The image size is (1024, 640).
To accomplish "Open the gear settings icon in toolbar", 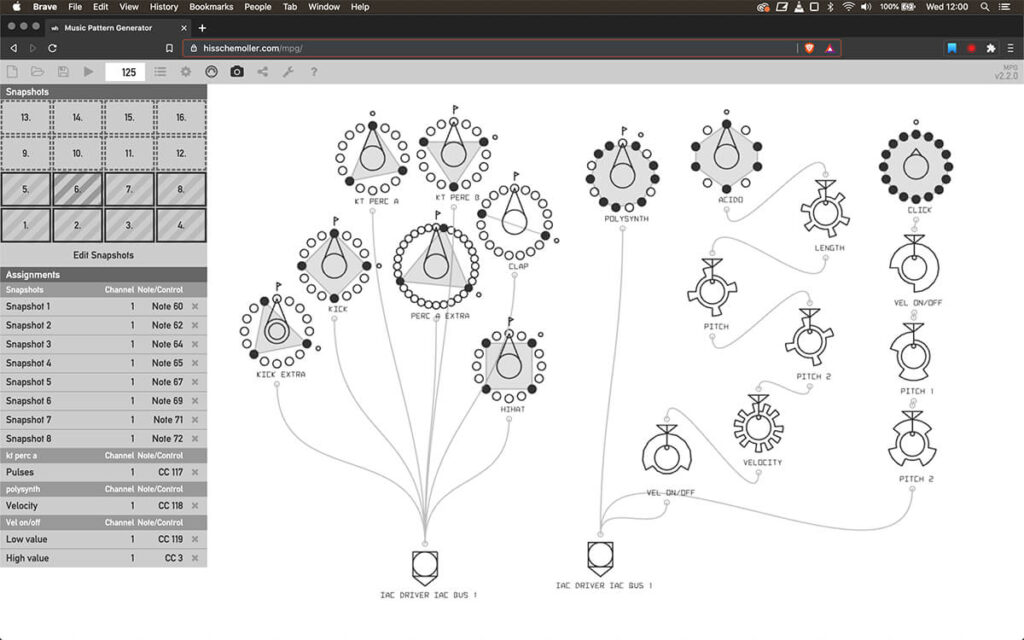I will 185,72.
